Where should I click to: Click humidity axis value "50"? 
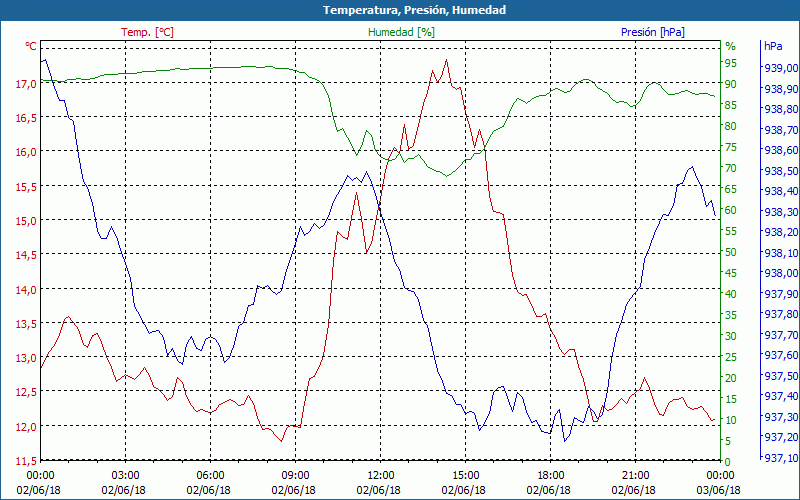[x=731, y=252]
